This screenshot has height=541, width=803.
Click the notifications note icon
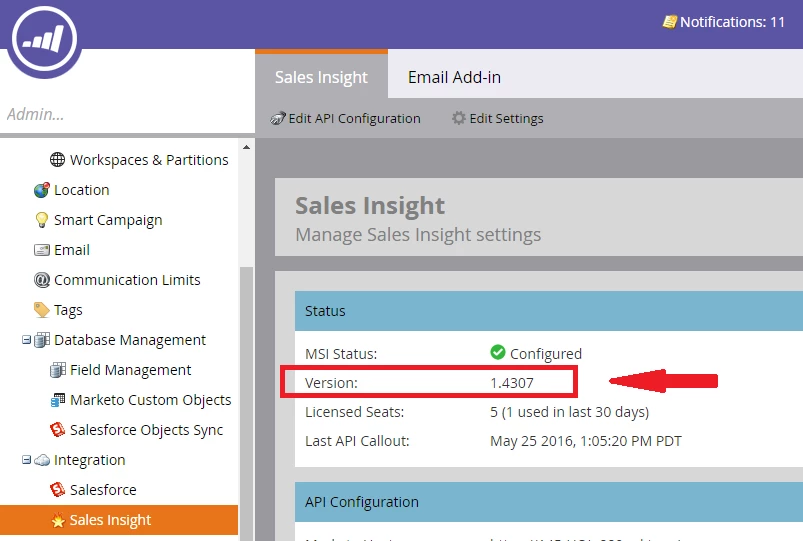coord(669,22)
